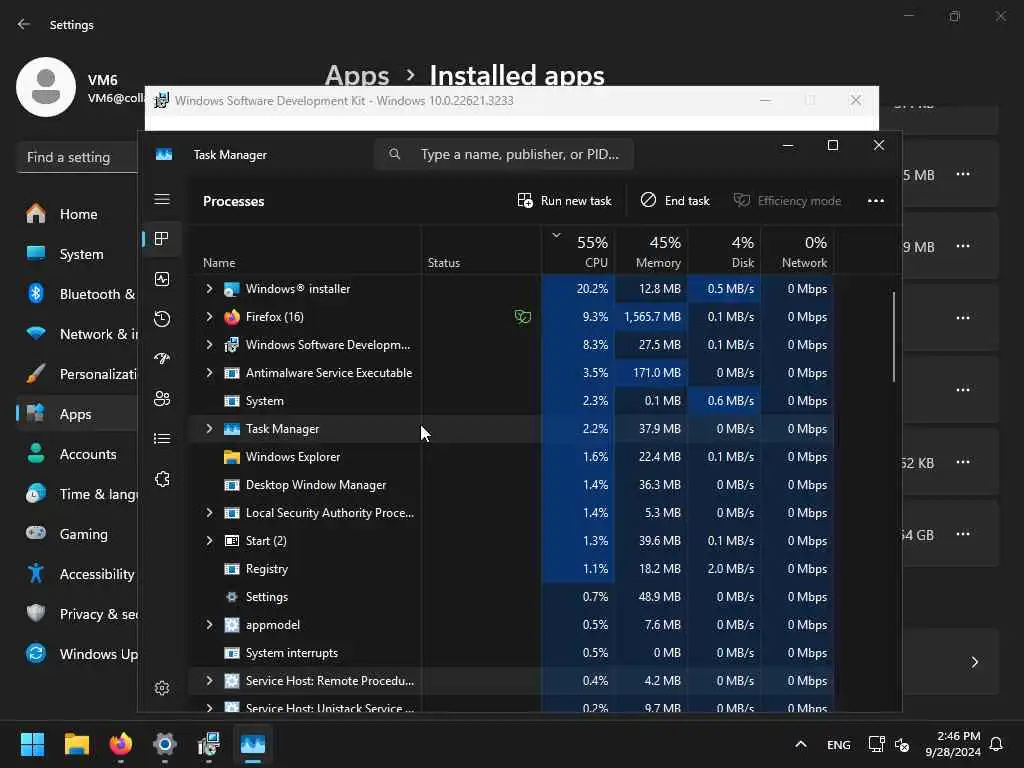Go back using Settings back arrow
1024x768 pixels.
[x=24, y=24]
